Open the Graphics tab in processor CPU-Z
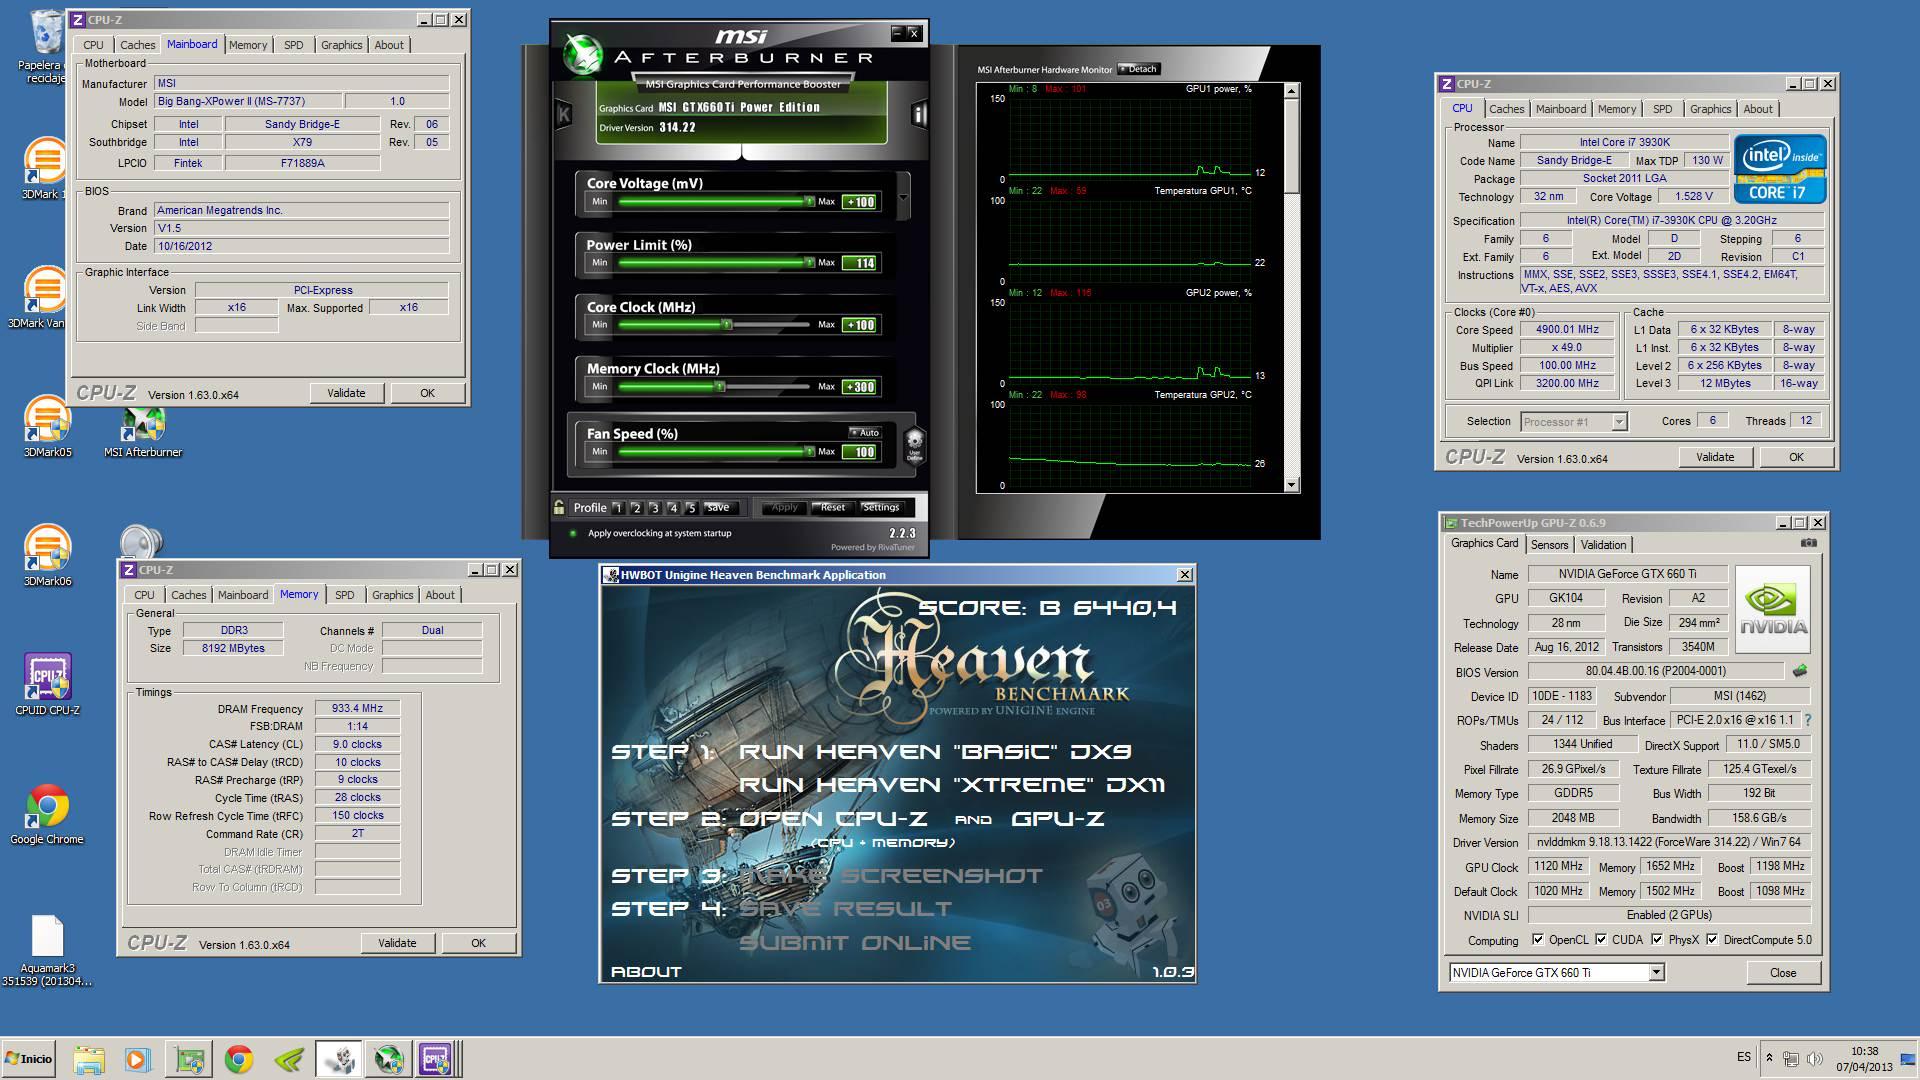Screen dimensions: 1920x1080 click(x=1710, y=109)
